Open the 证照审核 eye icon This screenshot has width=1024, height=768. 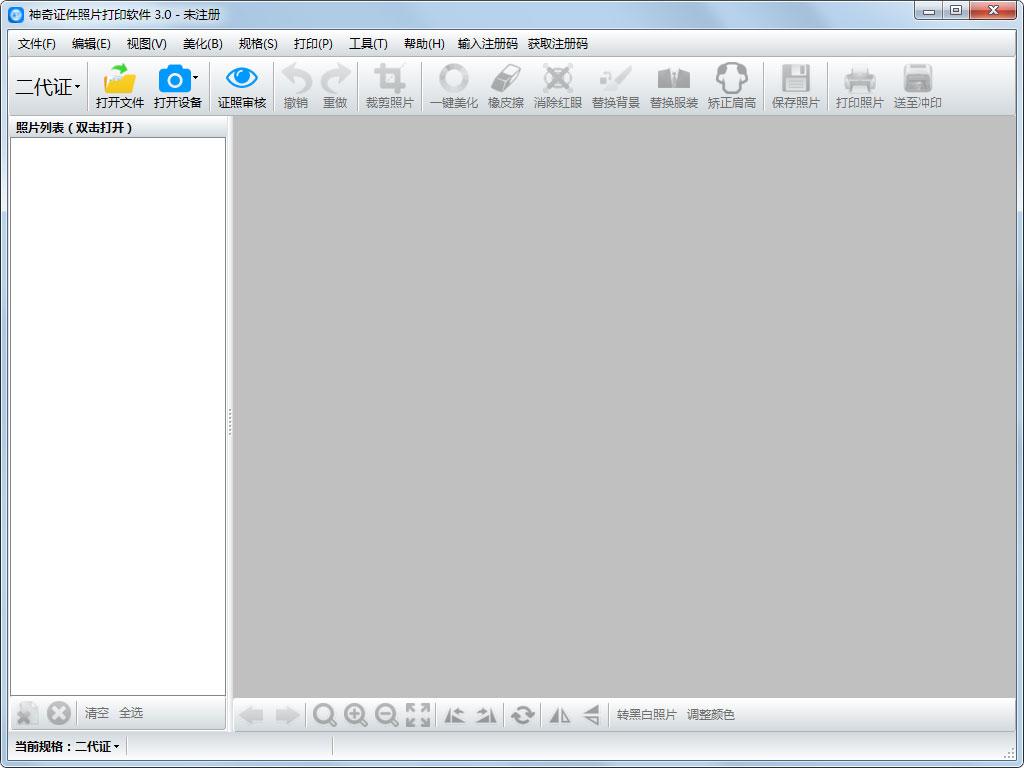point(242,78)
